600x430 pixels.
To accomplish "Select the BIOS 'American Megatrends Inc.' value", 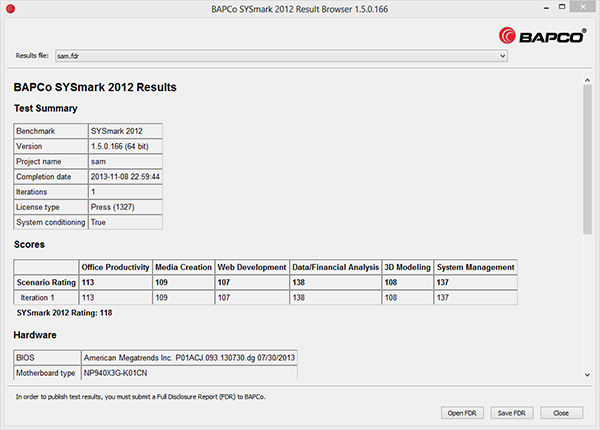I will [189, 358].
